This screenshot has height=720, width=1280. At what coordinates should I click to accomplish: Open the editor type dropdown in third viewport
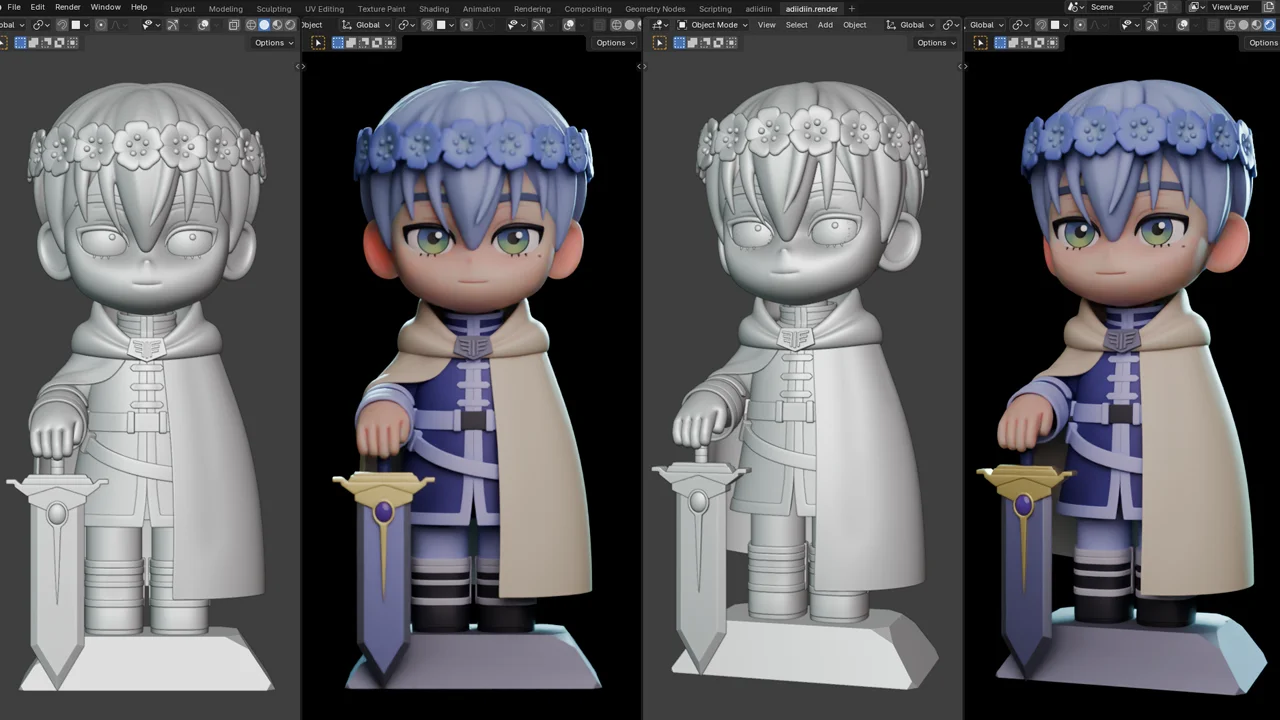pyautogui.click(x=659, y=25)
